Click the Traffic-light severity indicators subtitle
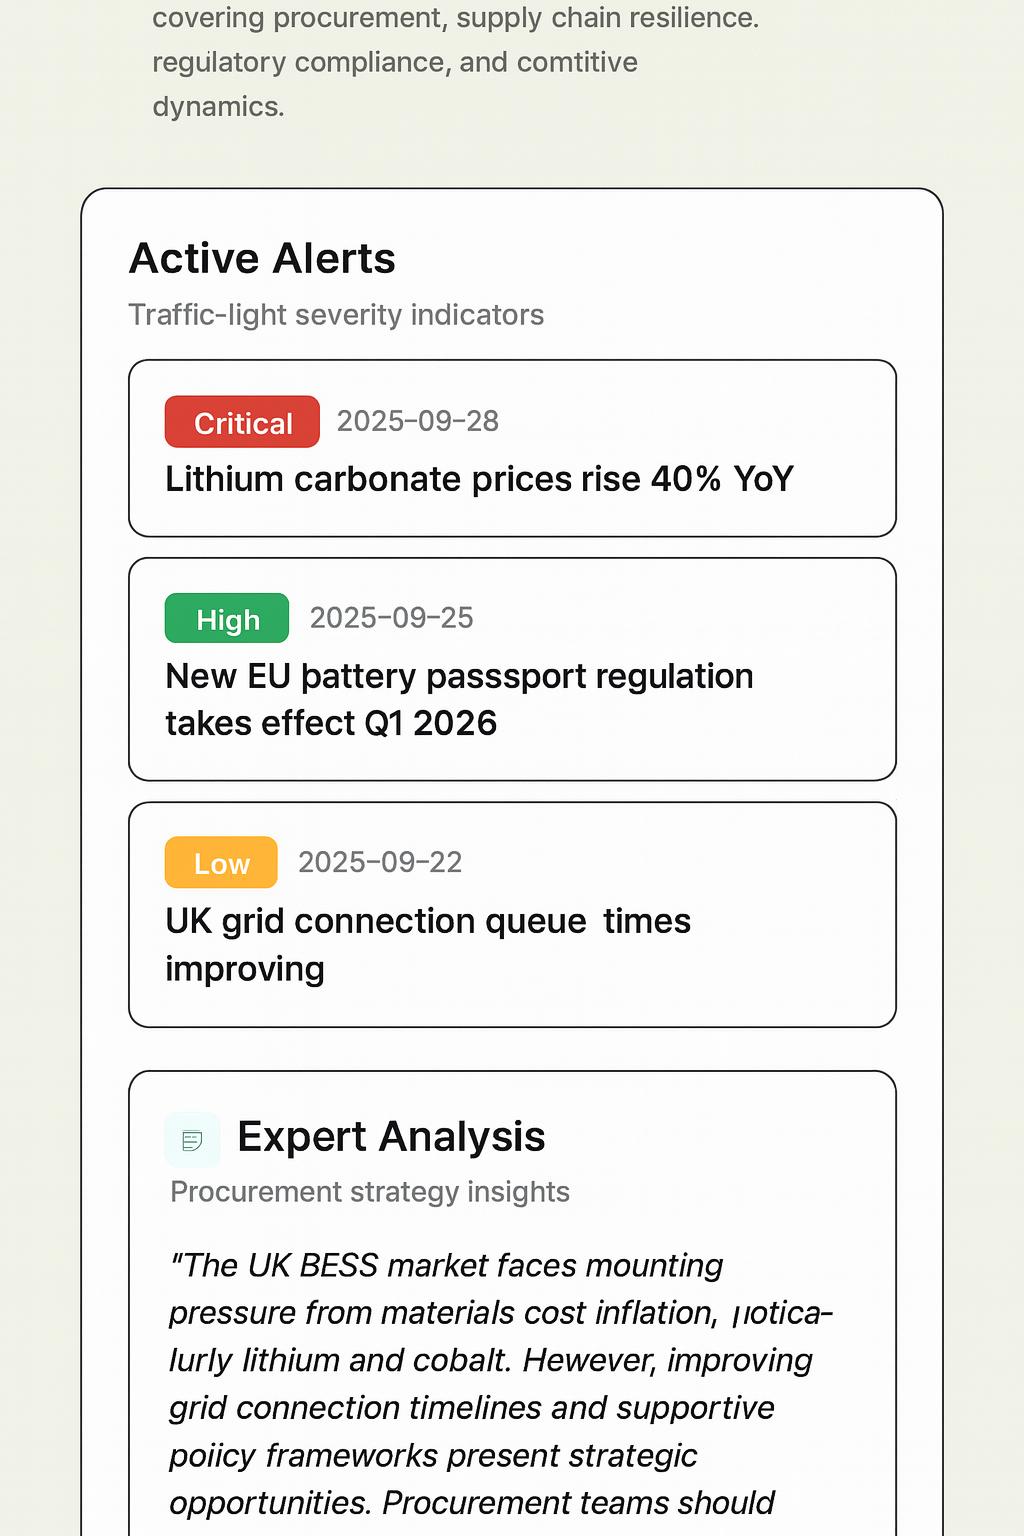 point(336,315)
